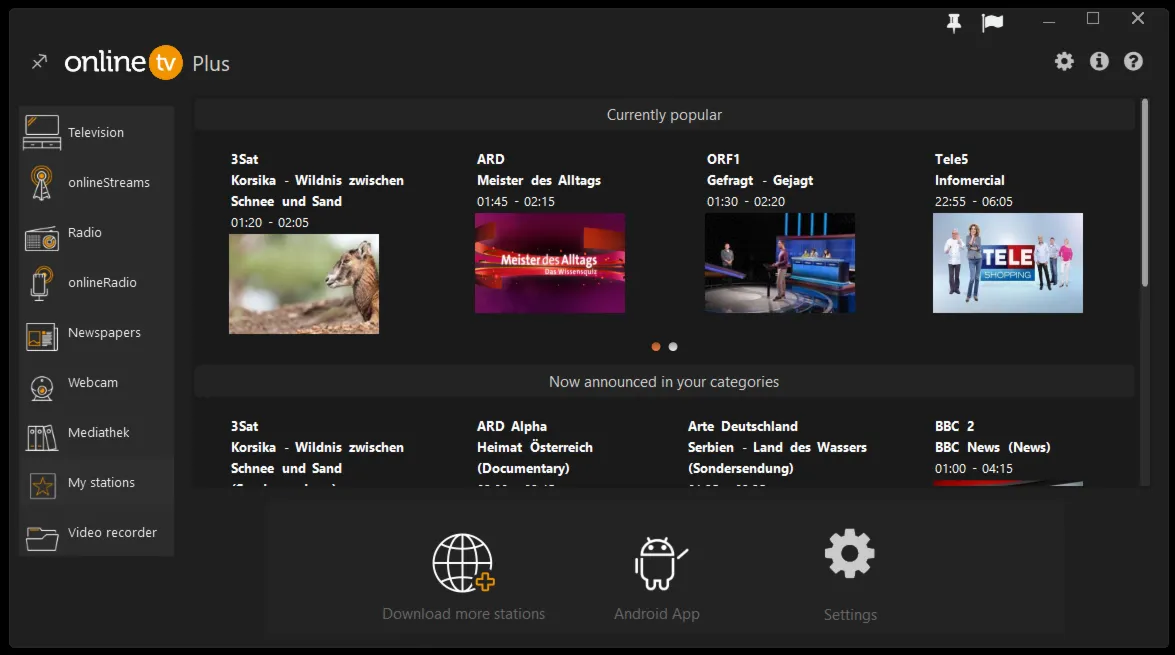The width and height of the screenshot is (1175, 655).
Task: Open 3Sat Korsika animal thumbnail
Action: (304, 284)
